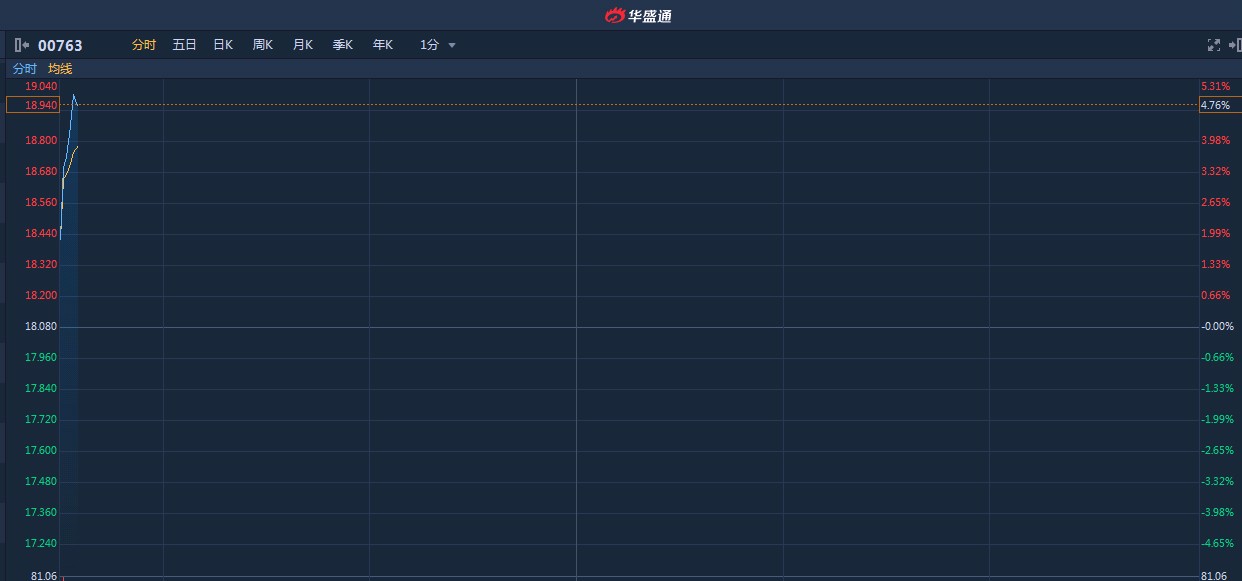The width and height of the screenshot is (1242, 581).
Task: Click the peak of the intraday price line
Action: (x=73, y=96)
